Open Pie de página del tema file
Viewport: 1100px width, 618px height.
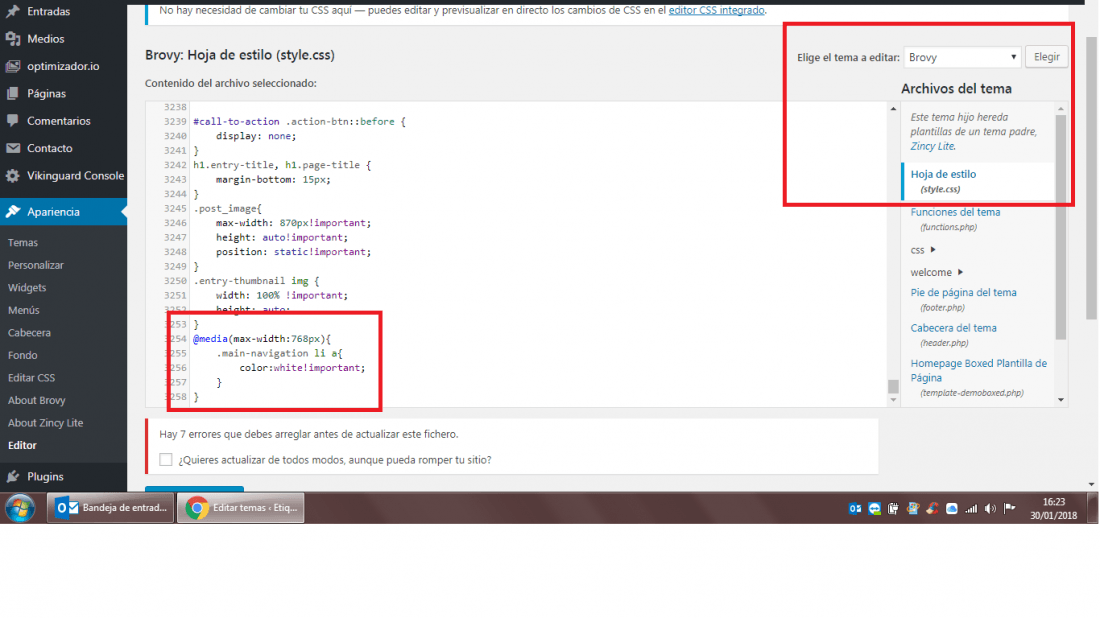pyautogui.click(x=963, y=293)
